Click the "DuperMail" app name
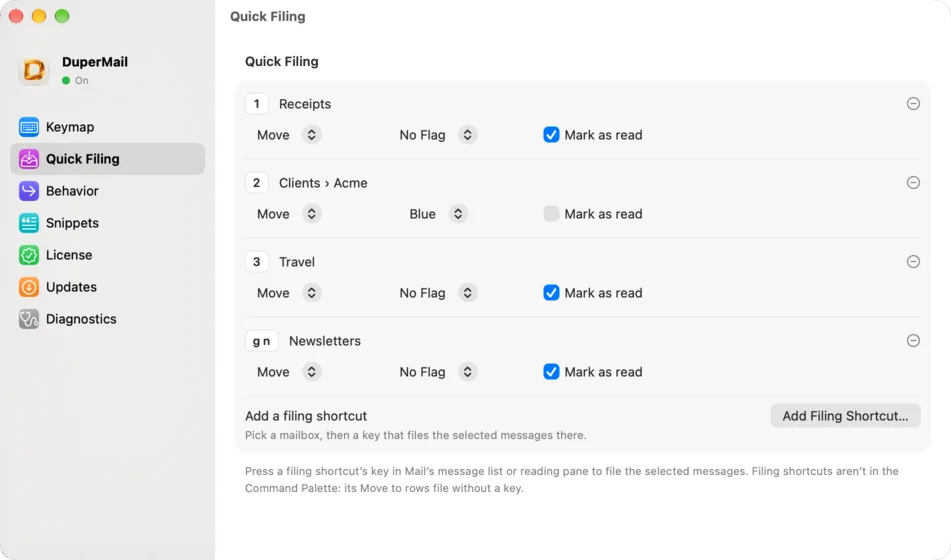Screen dimensions: 951x560 (x=95, y=62)
